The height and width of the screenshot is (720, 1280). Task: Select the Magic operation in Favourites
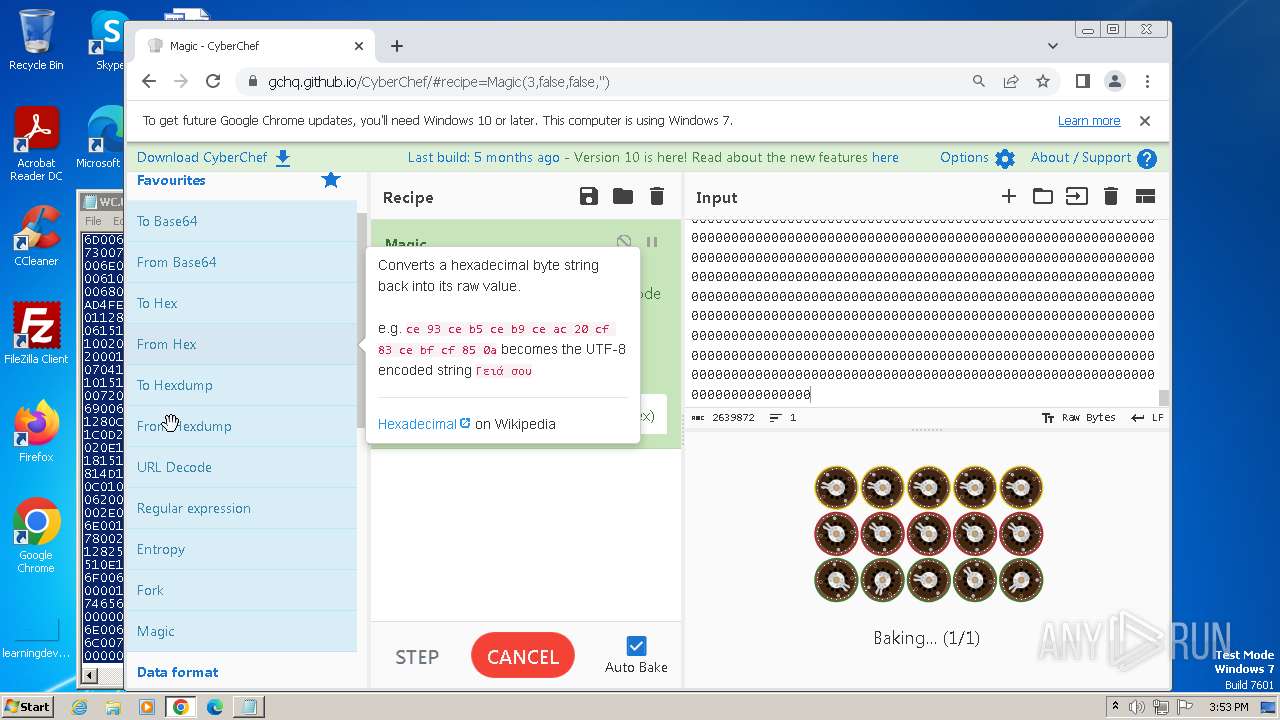(241, 631)
